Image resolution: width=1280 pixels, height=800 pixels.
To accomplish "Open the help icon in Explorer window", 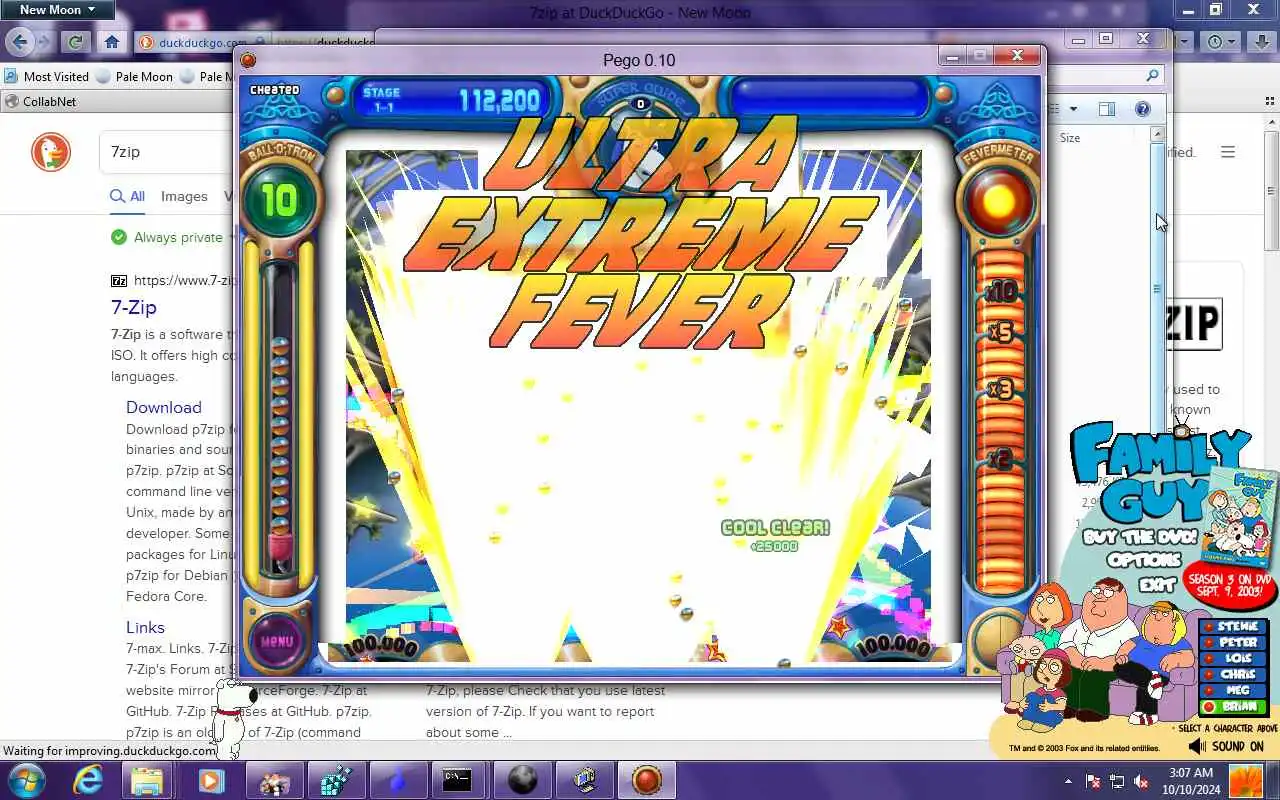I will [x=1143, y=109].
